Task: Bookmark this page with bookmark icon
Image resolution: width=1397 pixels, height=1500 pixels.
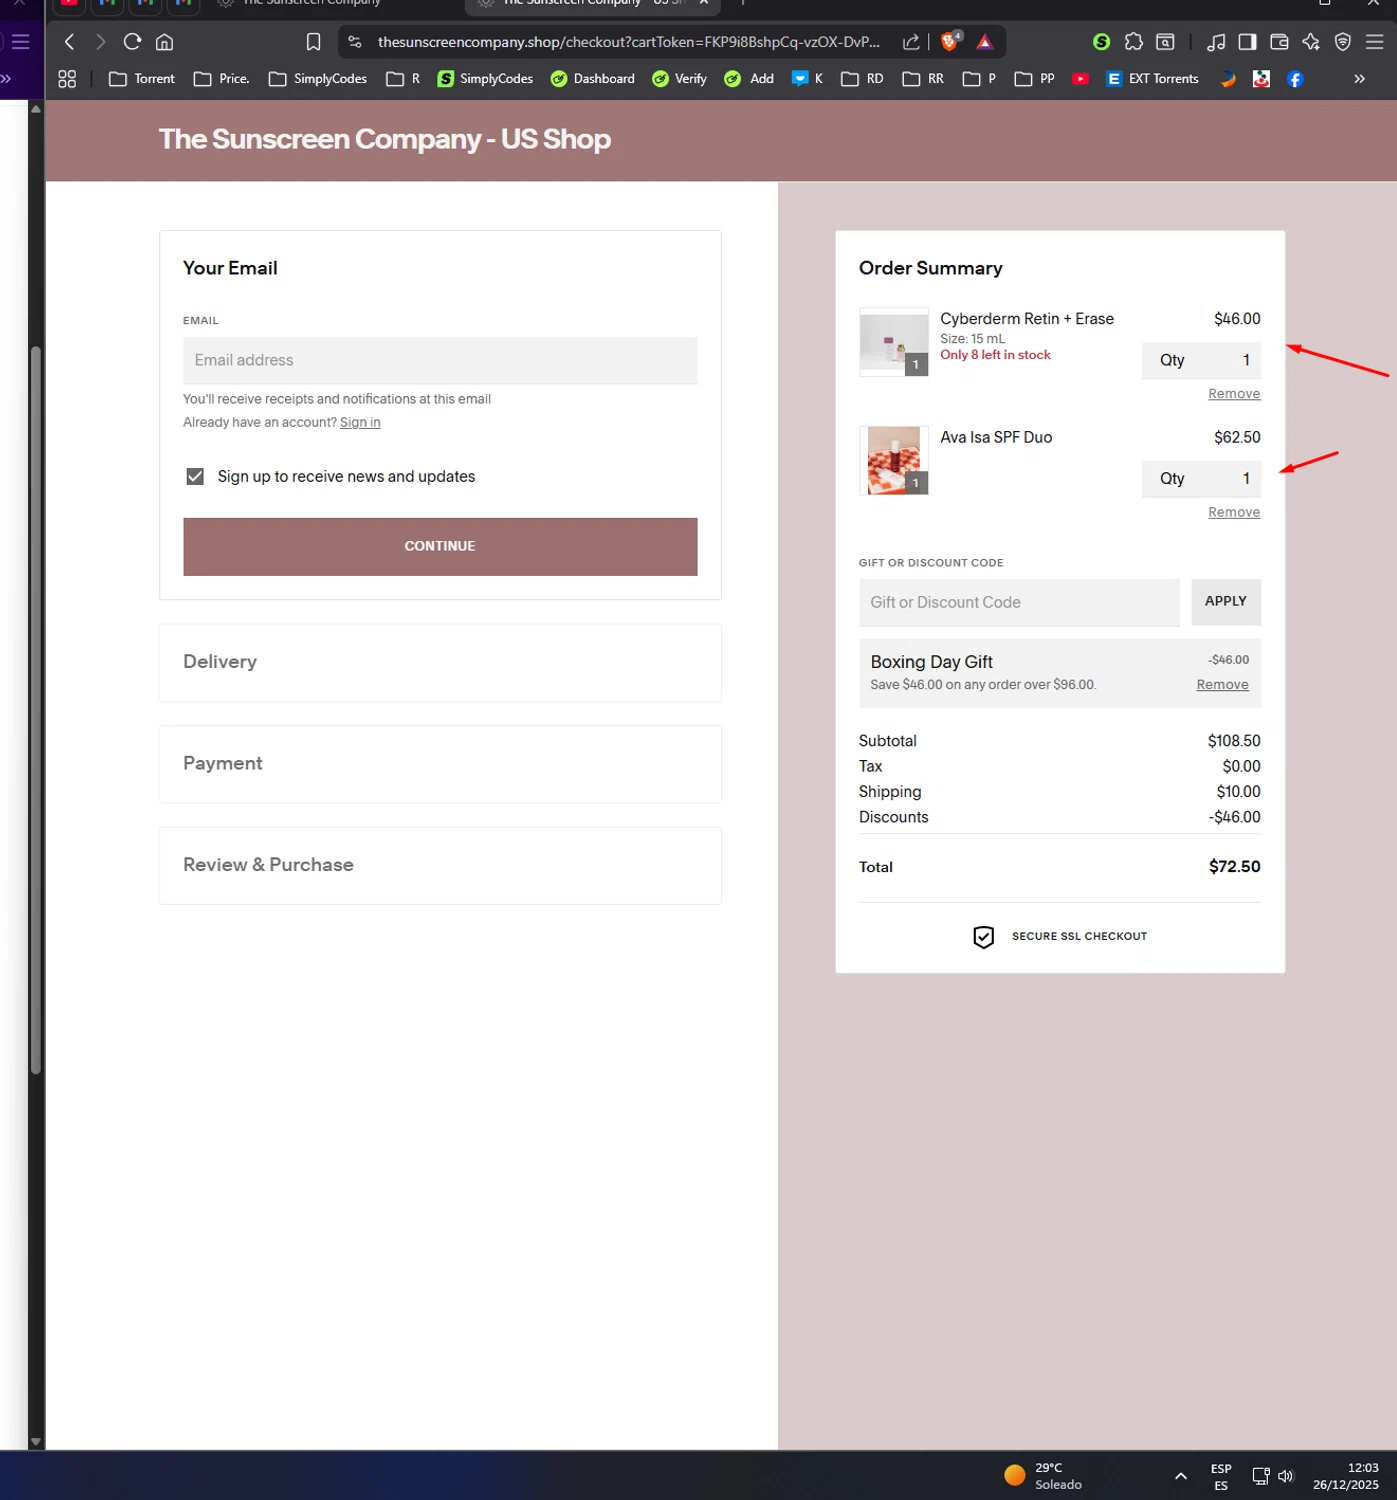Action: pos(313,42)
